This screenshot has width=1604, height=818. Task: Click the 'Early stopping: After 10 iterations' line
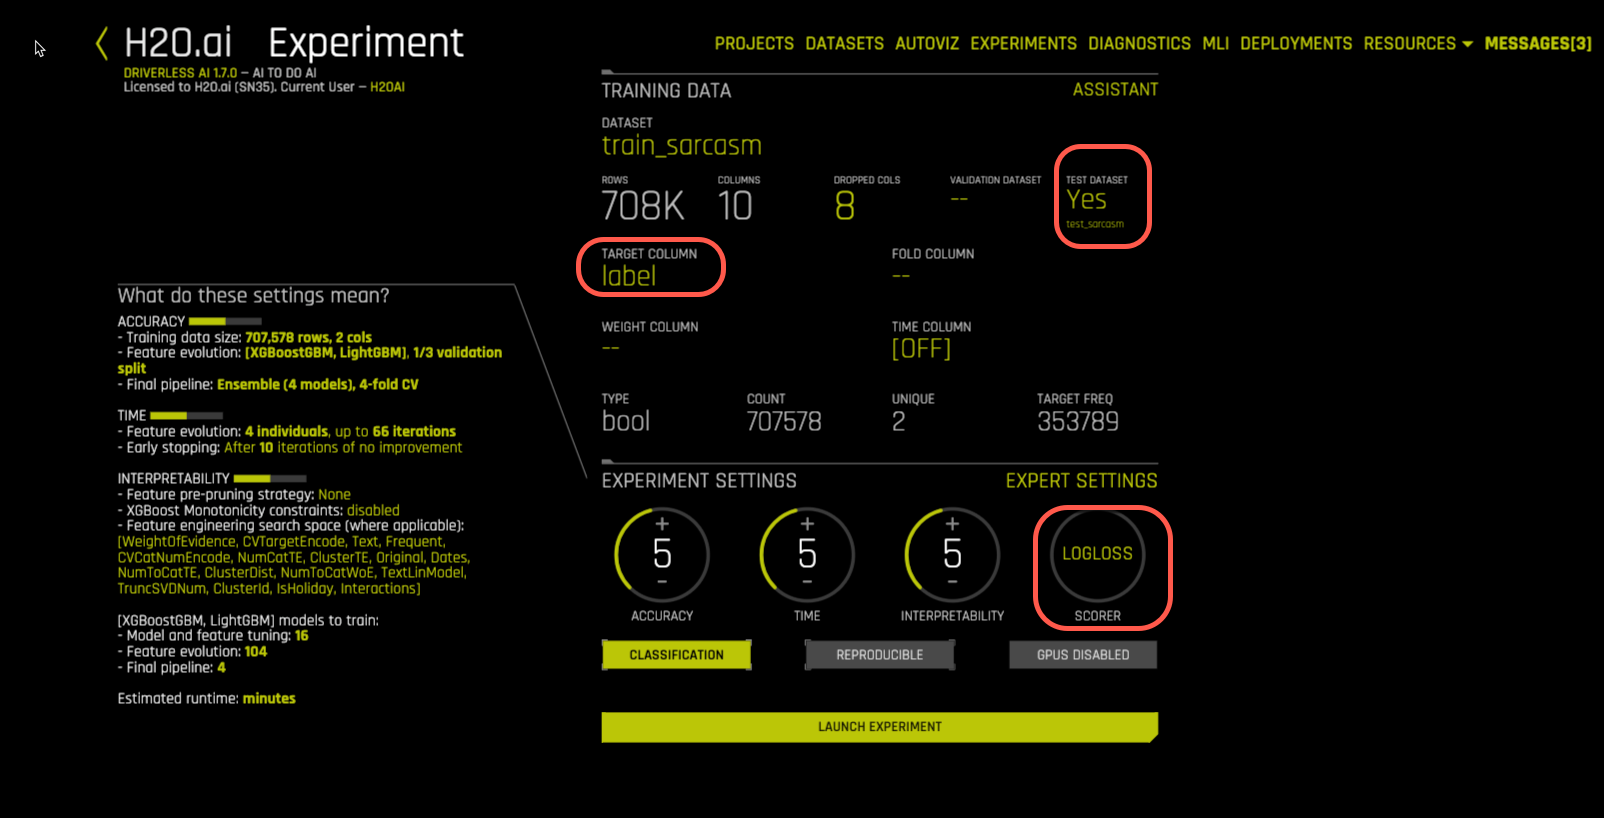coord(290,448)
